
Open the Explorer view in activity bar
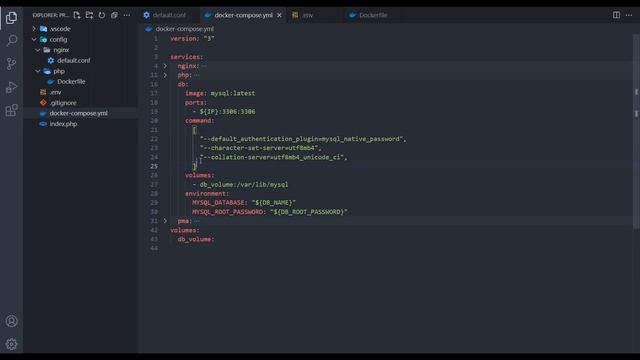point(11,18)
